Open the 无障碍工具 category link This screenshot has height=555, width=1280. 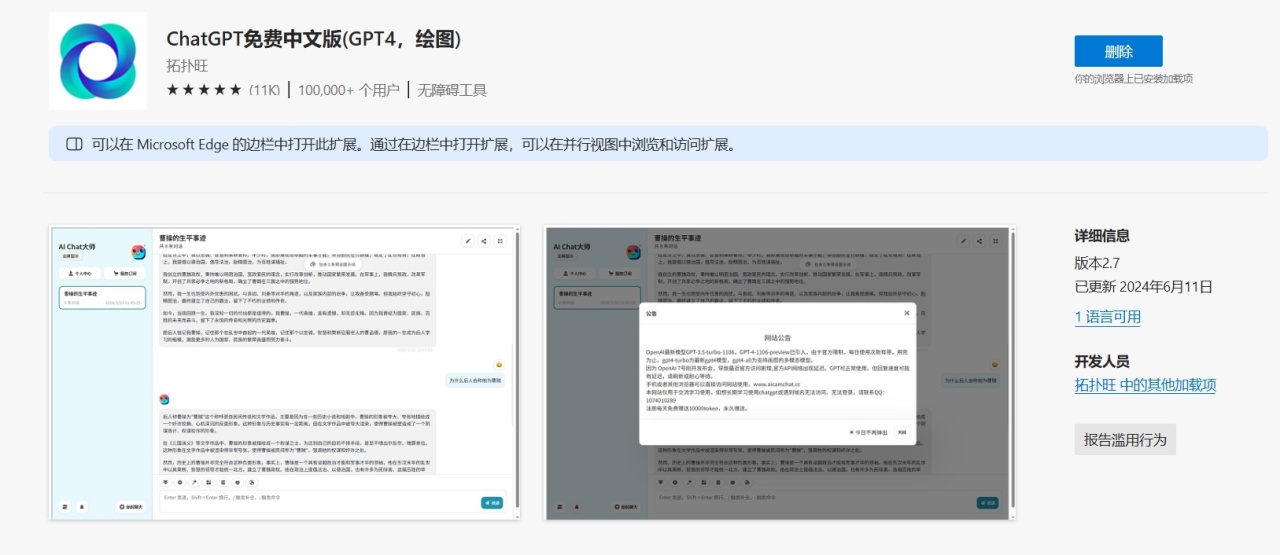[x=452, y=90]
